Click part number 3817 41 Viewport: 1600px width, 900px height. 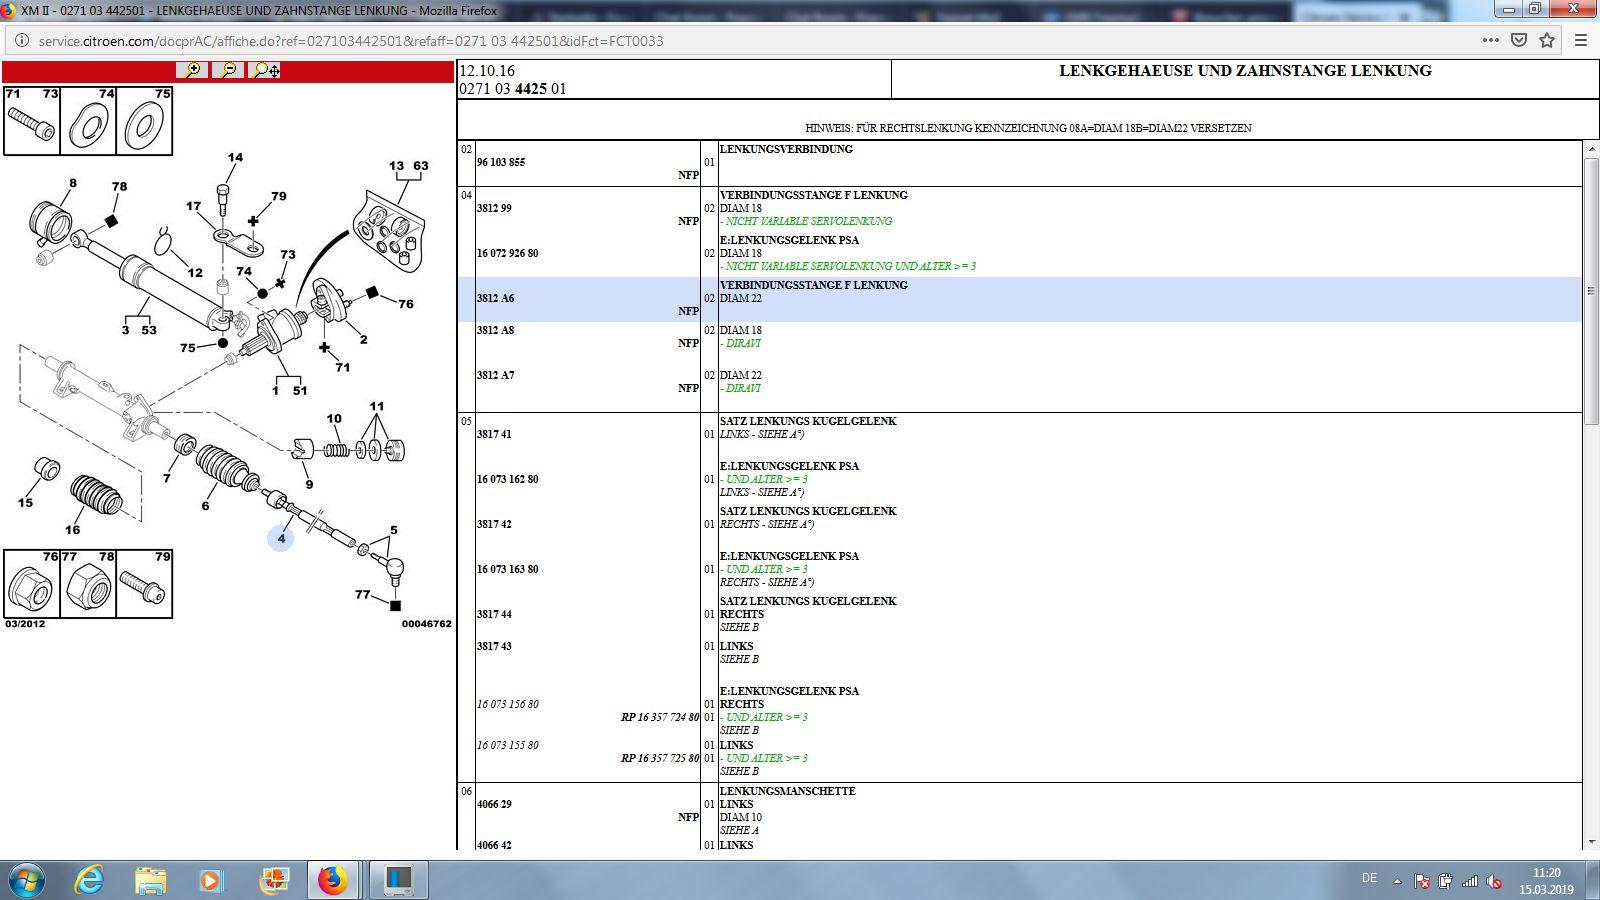pos(494,434)
